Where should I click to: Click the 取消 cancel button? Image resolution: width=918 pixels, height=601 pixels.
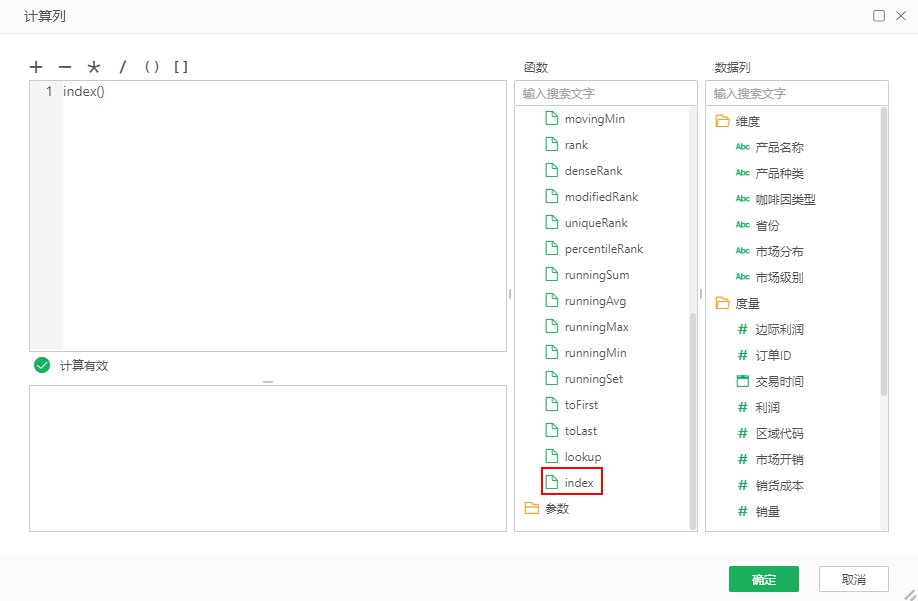[852, 579]
